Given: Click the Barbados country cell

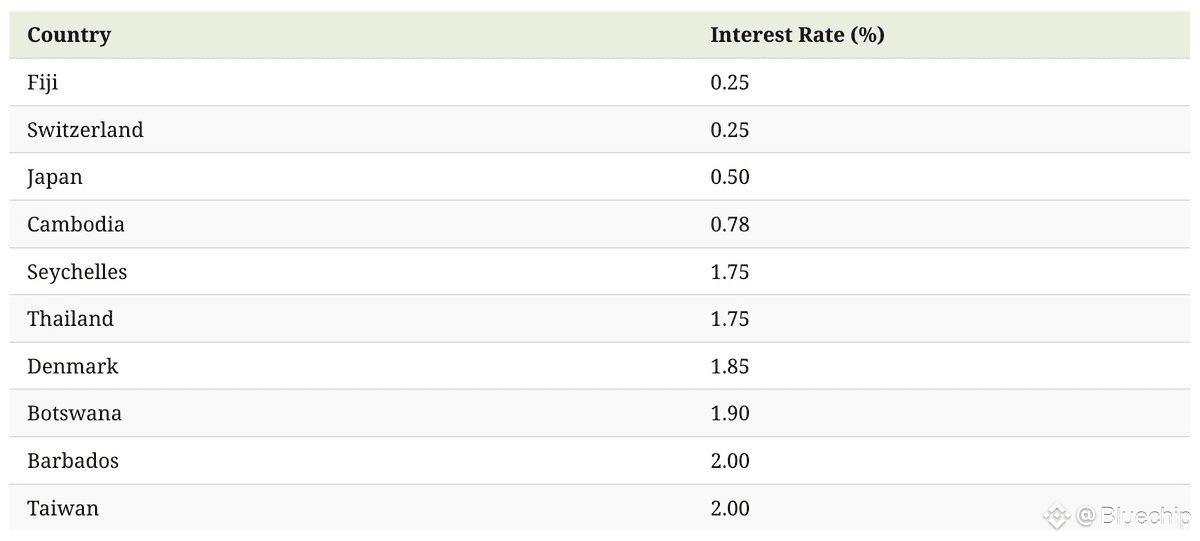Looking at the screenshot, I should pos(73,461).
